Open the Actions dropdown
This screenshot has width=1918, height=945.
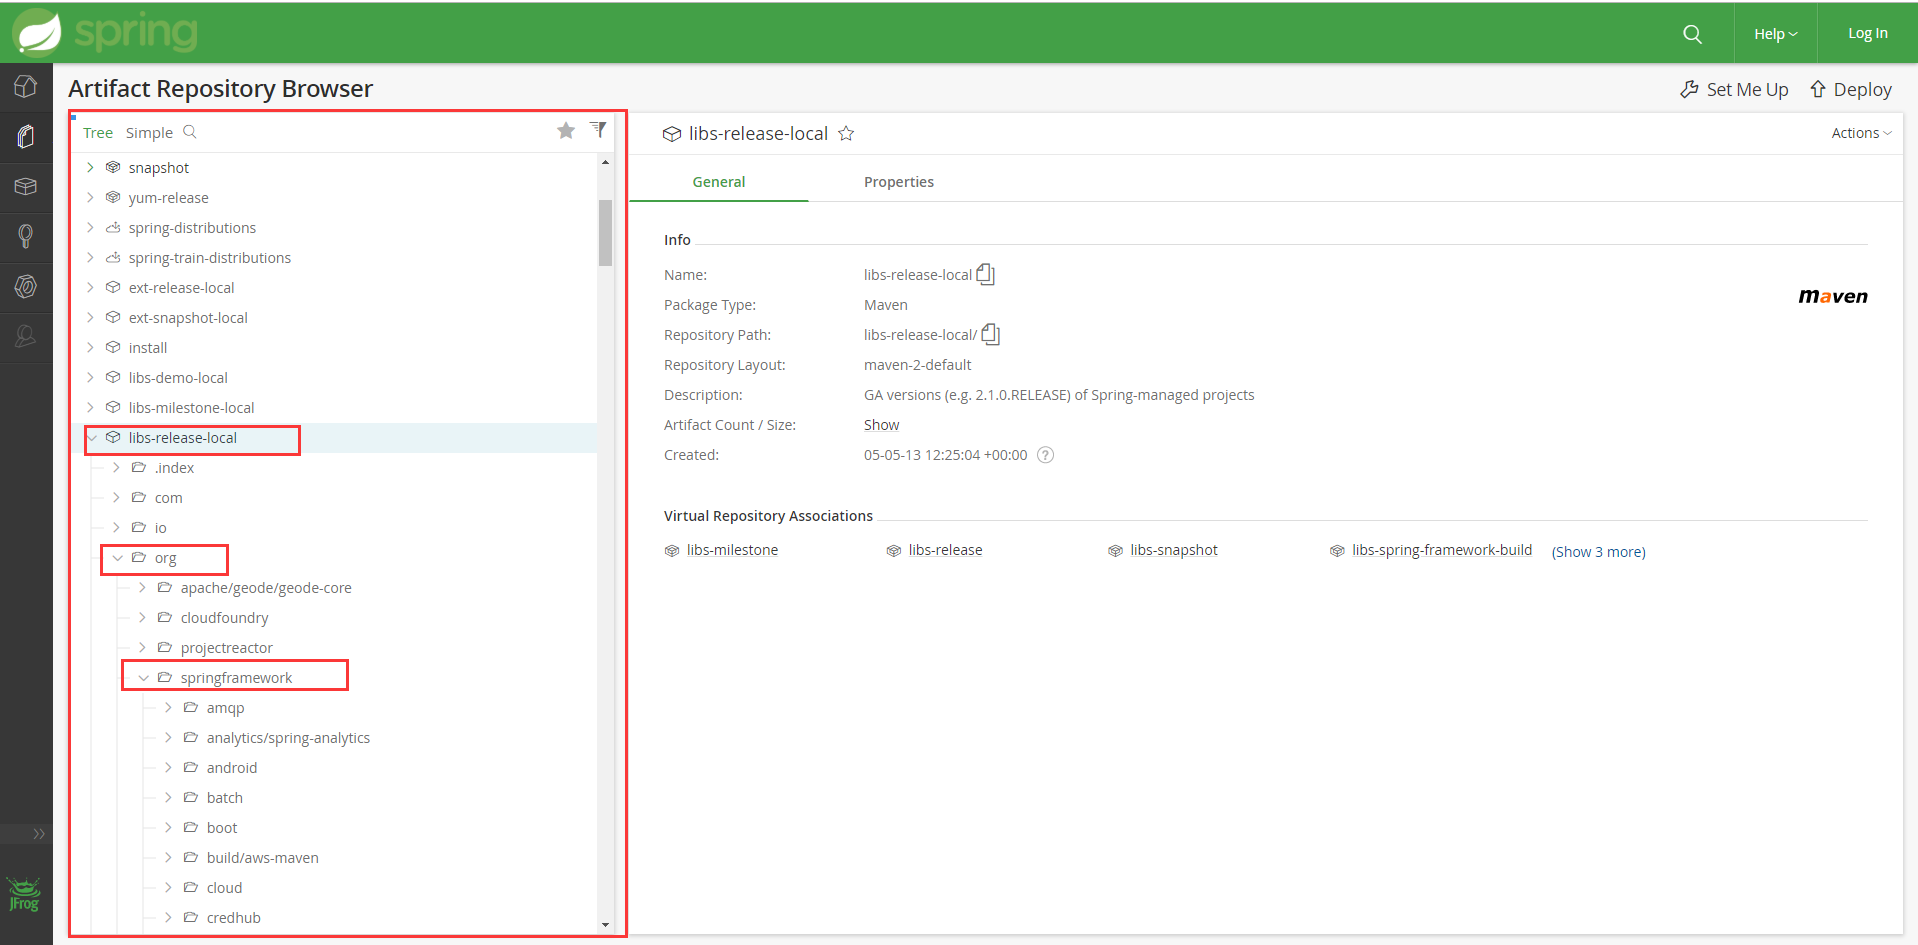[x=1860, y=133]
